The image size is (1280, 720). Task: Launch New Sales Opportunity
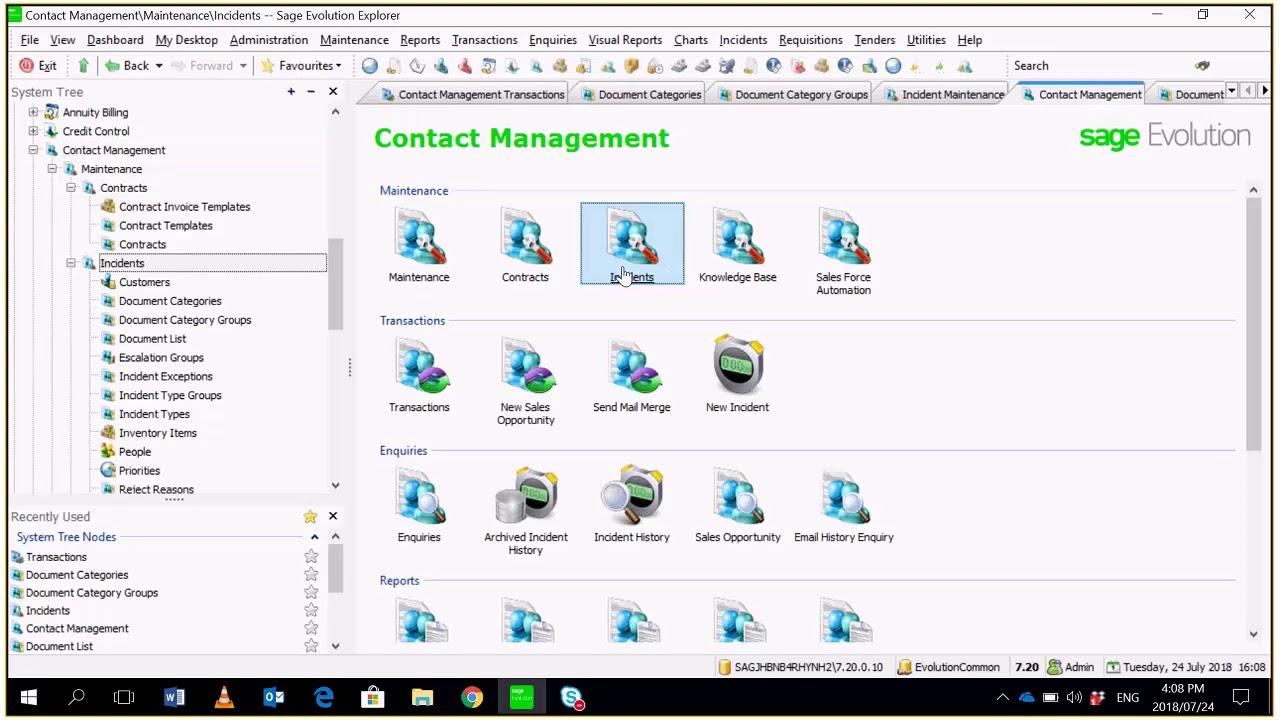click(x=525, y=381)
